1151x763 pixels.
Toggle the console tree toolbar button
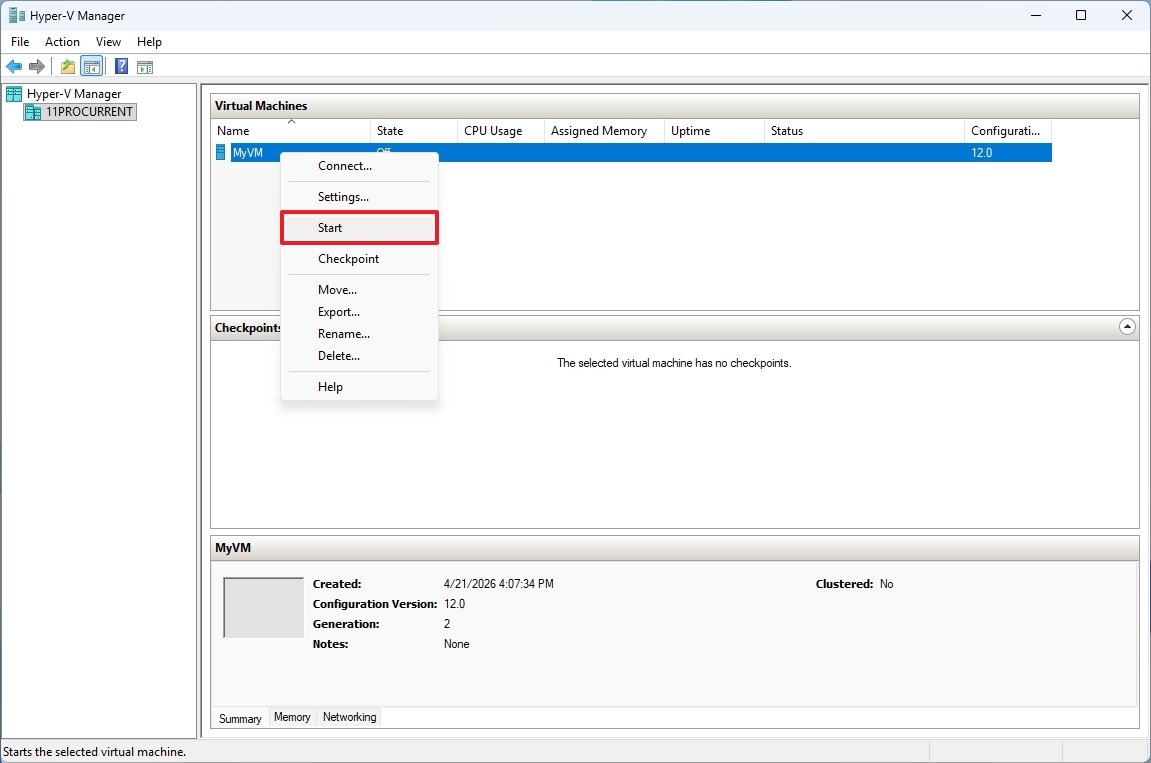92,66
